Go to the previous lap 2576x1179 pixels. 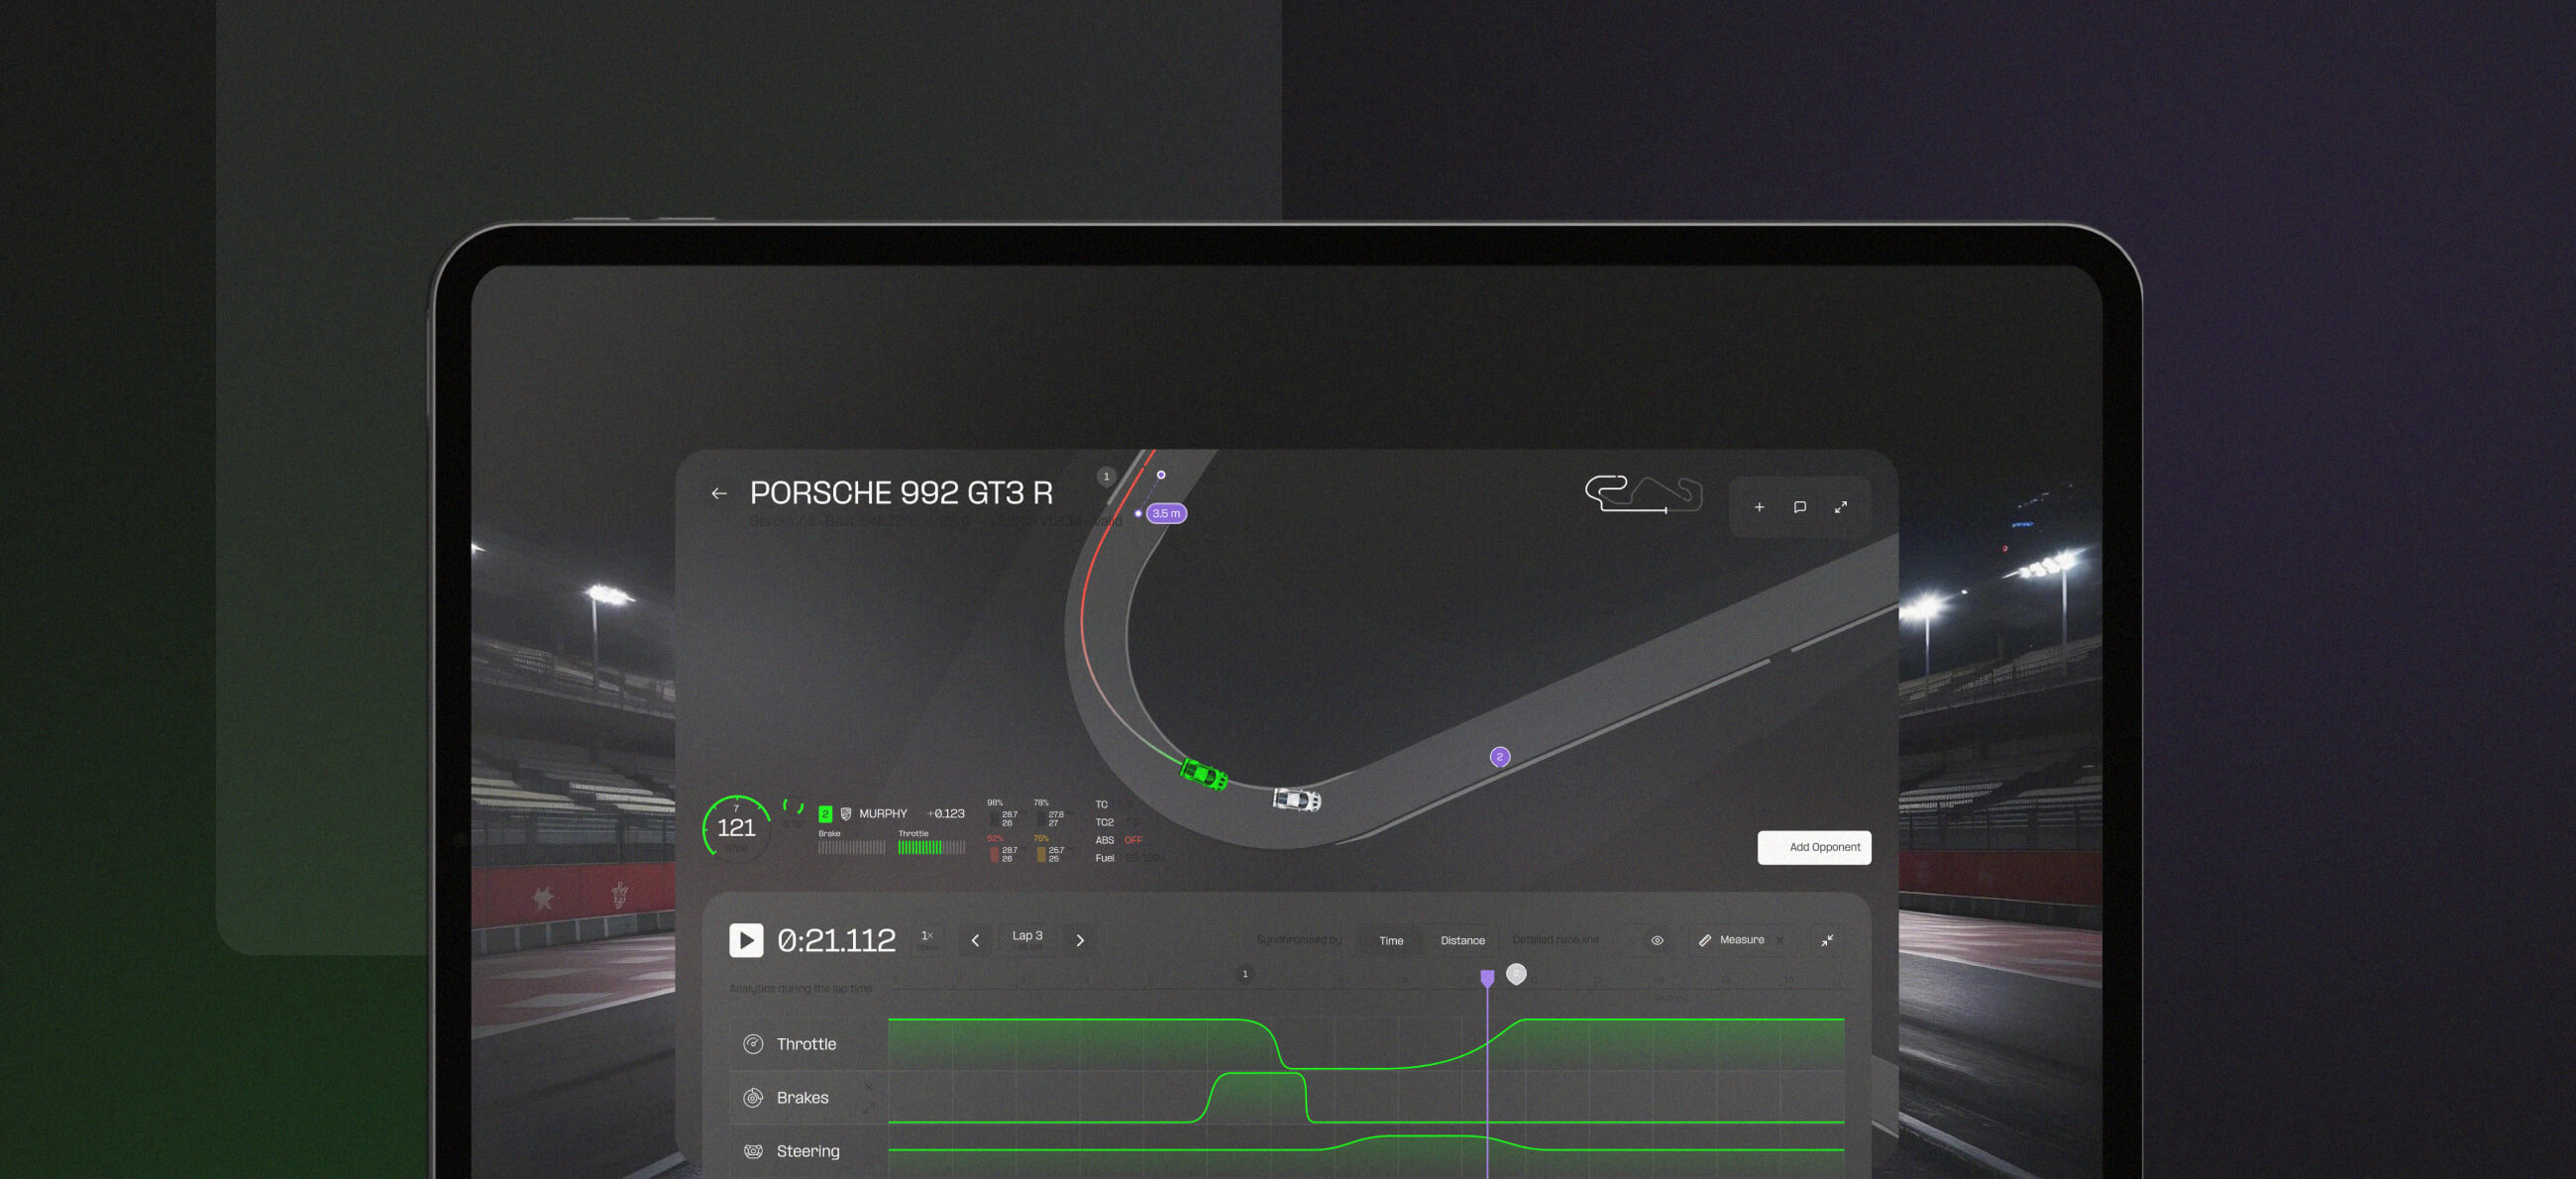pos(975,940)
